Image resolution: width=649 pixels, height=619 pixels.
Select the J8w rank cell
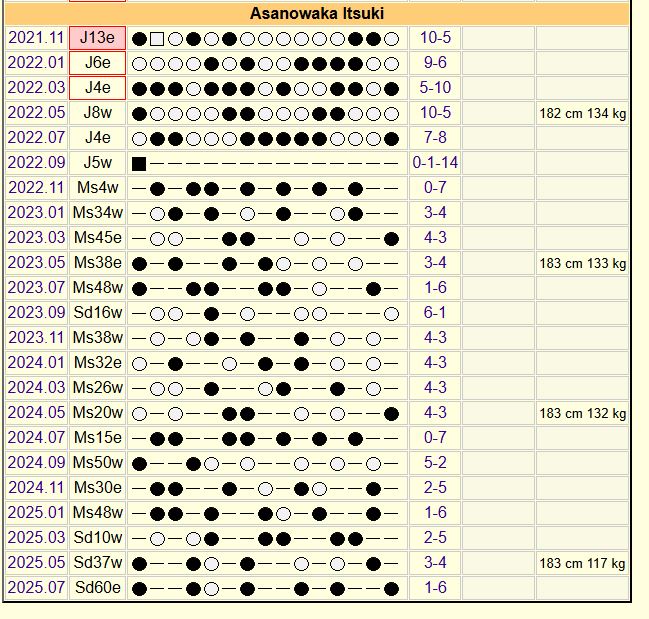pyautogui.click(x=97, y=113)
